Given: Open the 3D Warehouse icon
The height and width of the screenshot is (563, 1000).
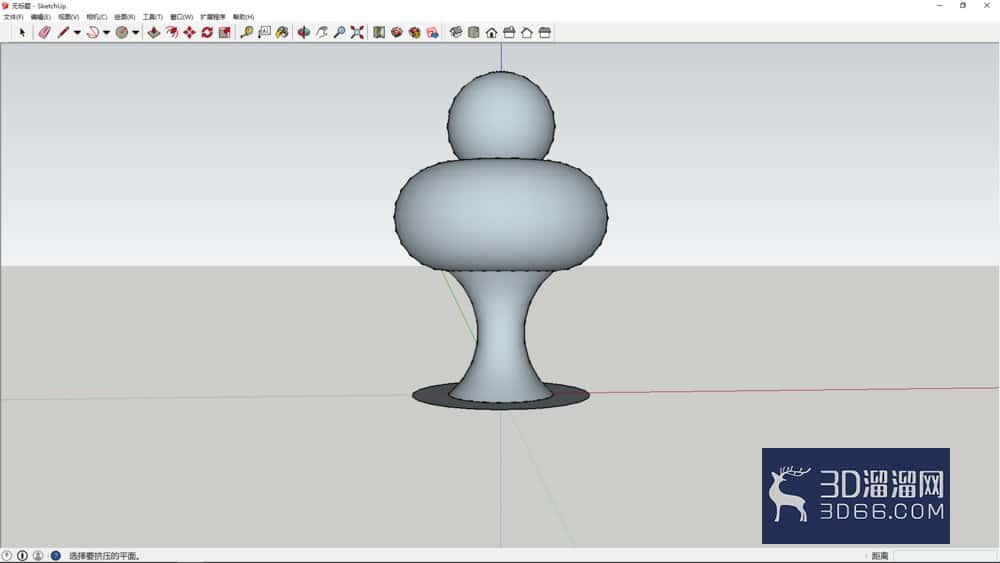Looking at the screenshot, I should point(379,33).
